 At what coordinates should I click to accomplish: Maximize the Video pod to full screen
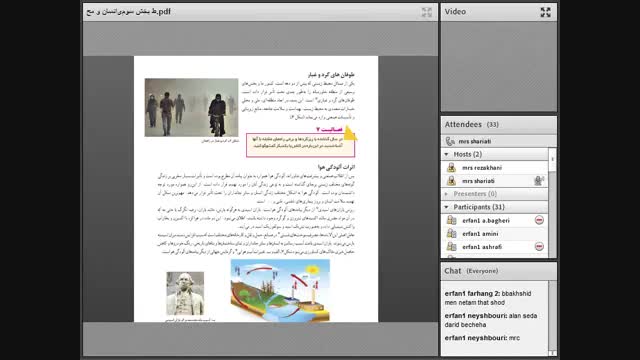[x=545, y=12]
